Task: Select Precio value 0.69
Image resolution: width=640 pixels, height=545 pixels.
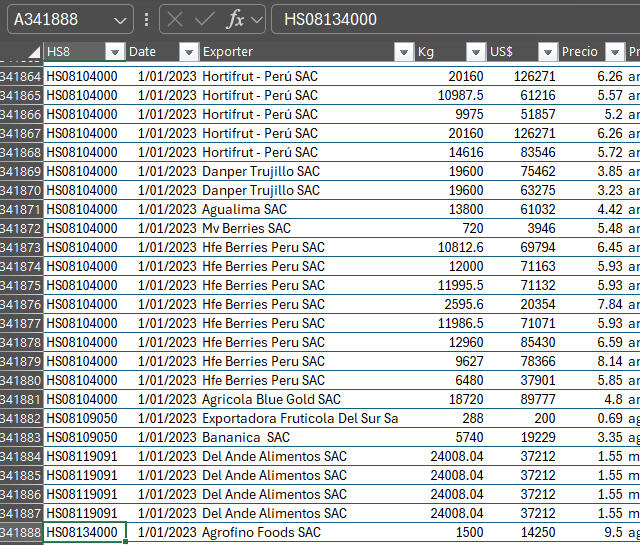Action: click(592, 418)
